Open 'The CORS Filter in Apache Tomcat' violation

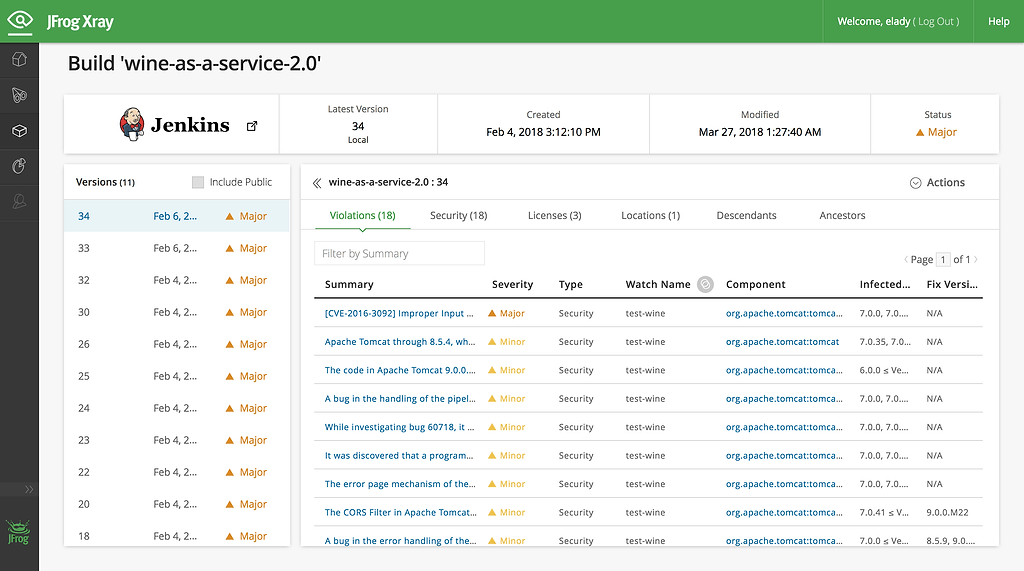click(400, 513)
